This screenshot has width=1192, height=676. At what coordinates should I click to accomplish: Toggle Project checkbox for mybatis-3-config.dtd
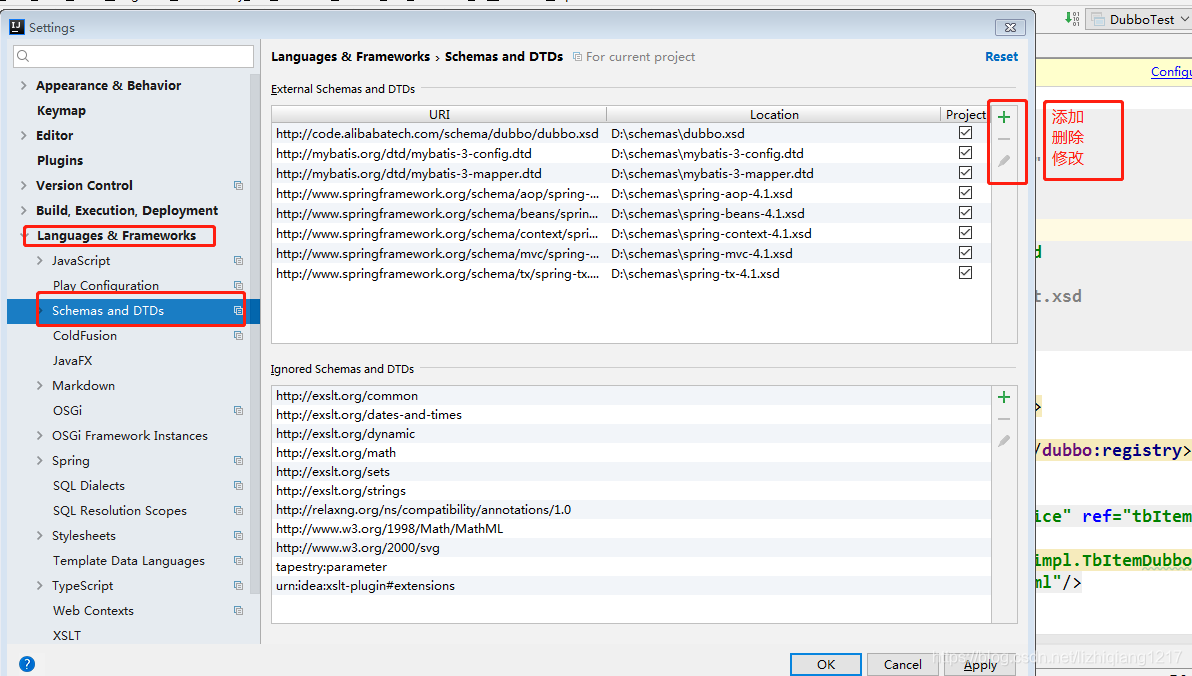click(965, 153)
